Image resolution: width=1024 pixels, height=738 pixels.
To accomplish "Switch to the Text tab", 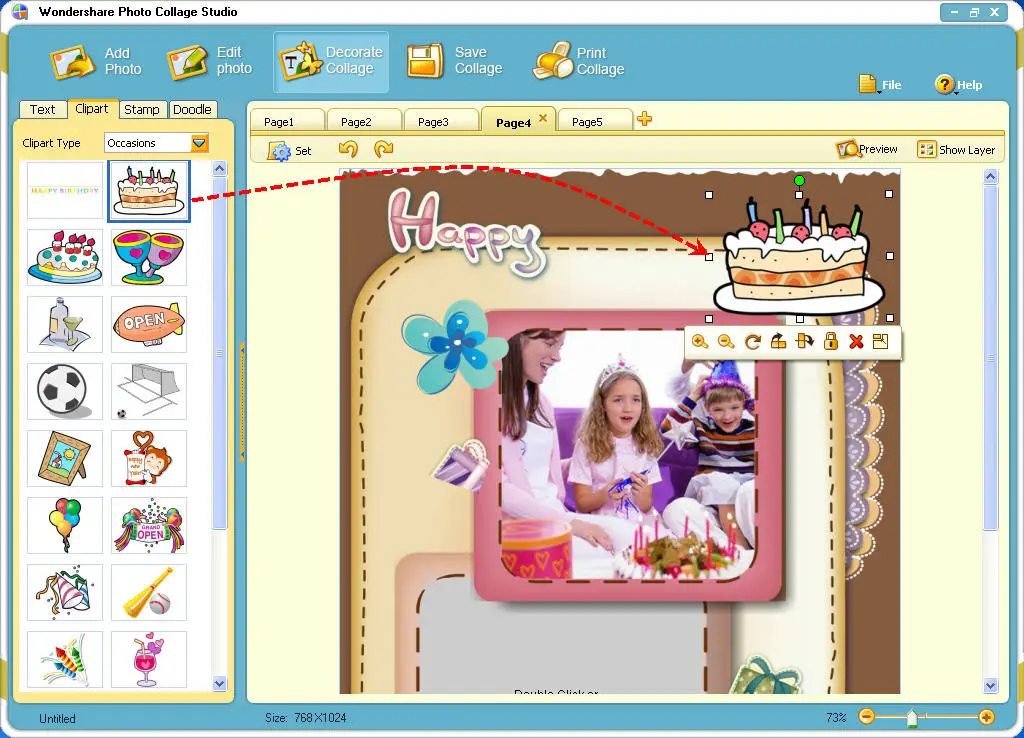I will coord(42,109).
